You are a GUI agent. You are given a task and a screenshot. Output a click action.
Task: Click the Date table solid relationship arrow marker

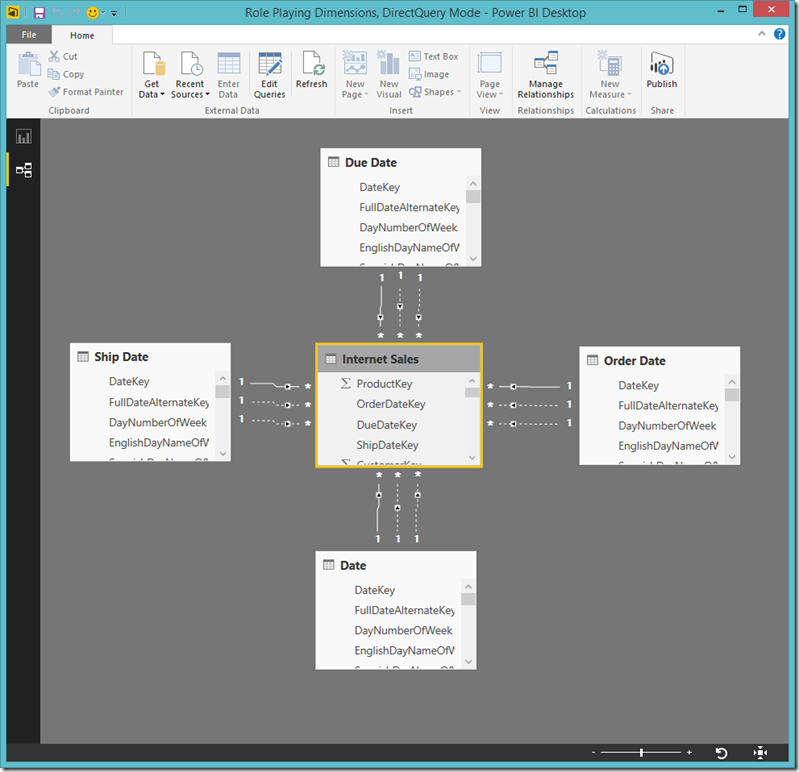pyautogui.click(x=379, y=495)
